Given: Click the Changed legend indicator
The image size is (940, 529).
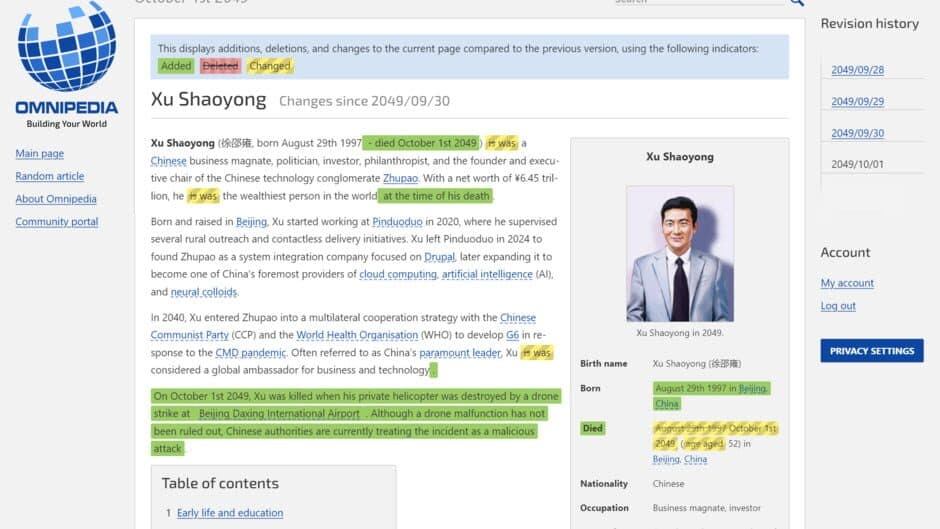Looking at the screenshot, I should (270, 66).
